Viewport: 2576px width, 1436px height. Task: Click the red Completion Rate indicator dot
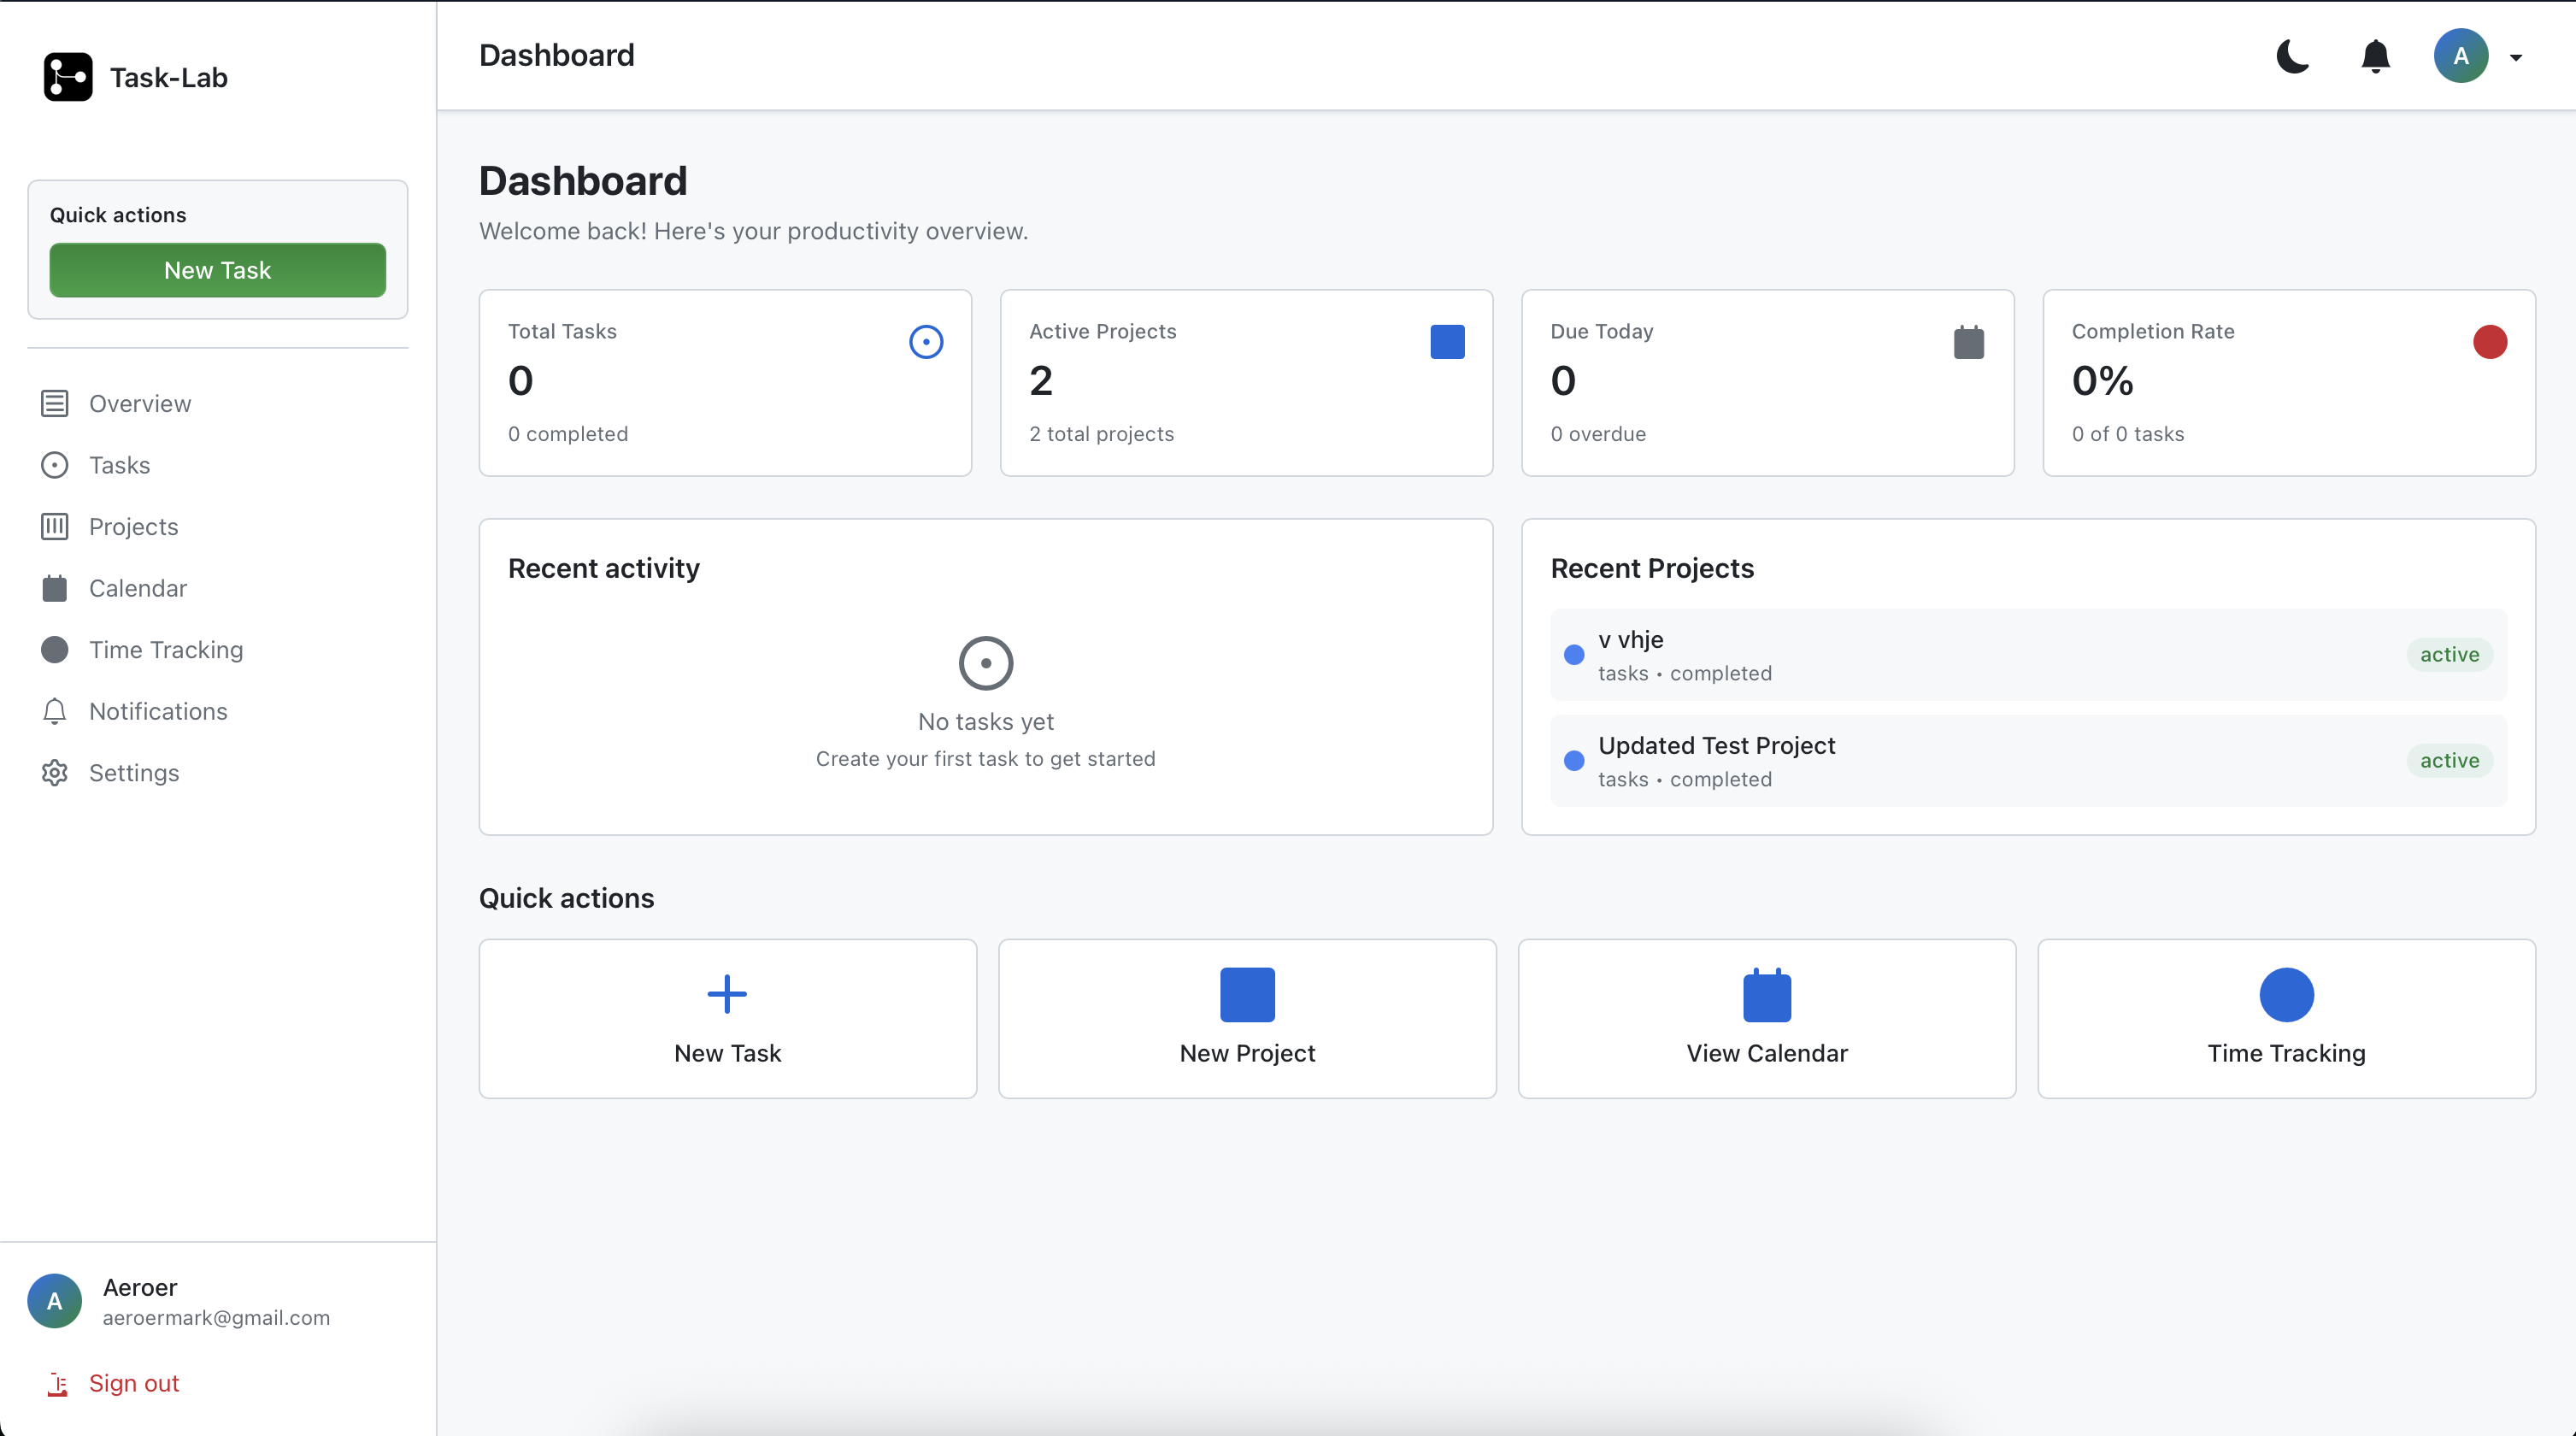(x=2490, y=342)
